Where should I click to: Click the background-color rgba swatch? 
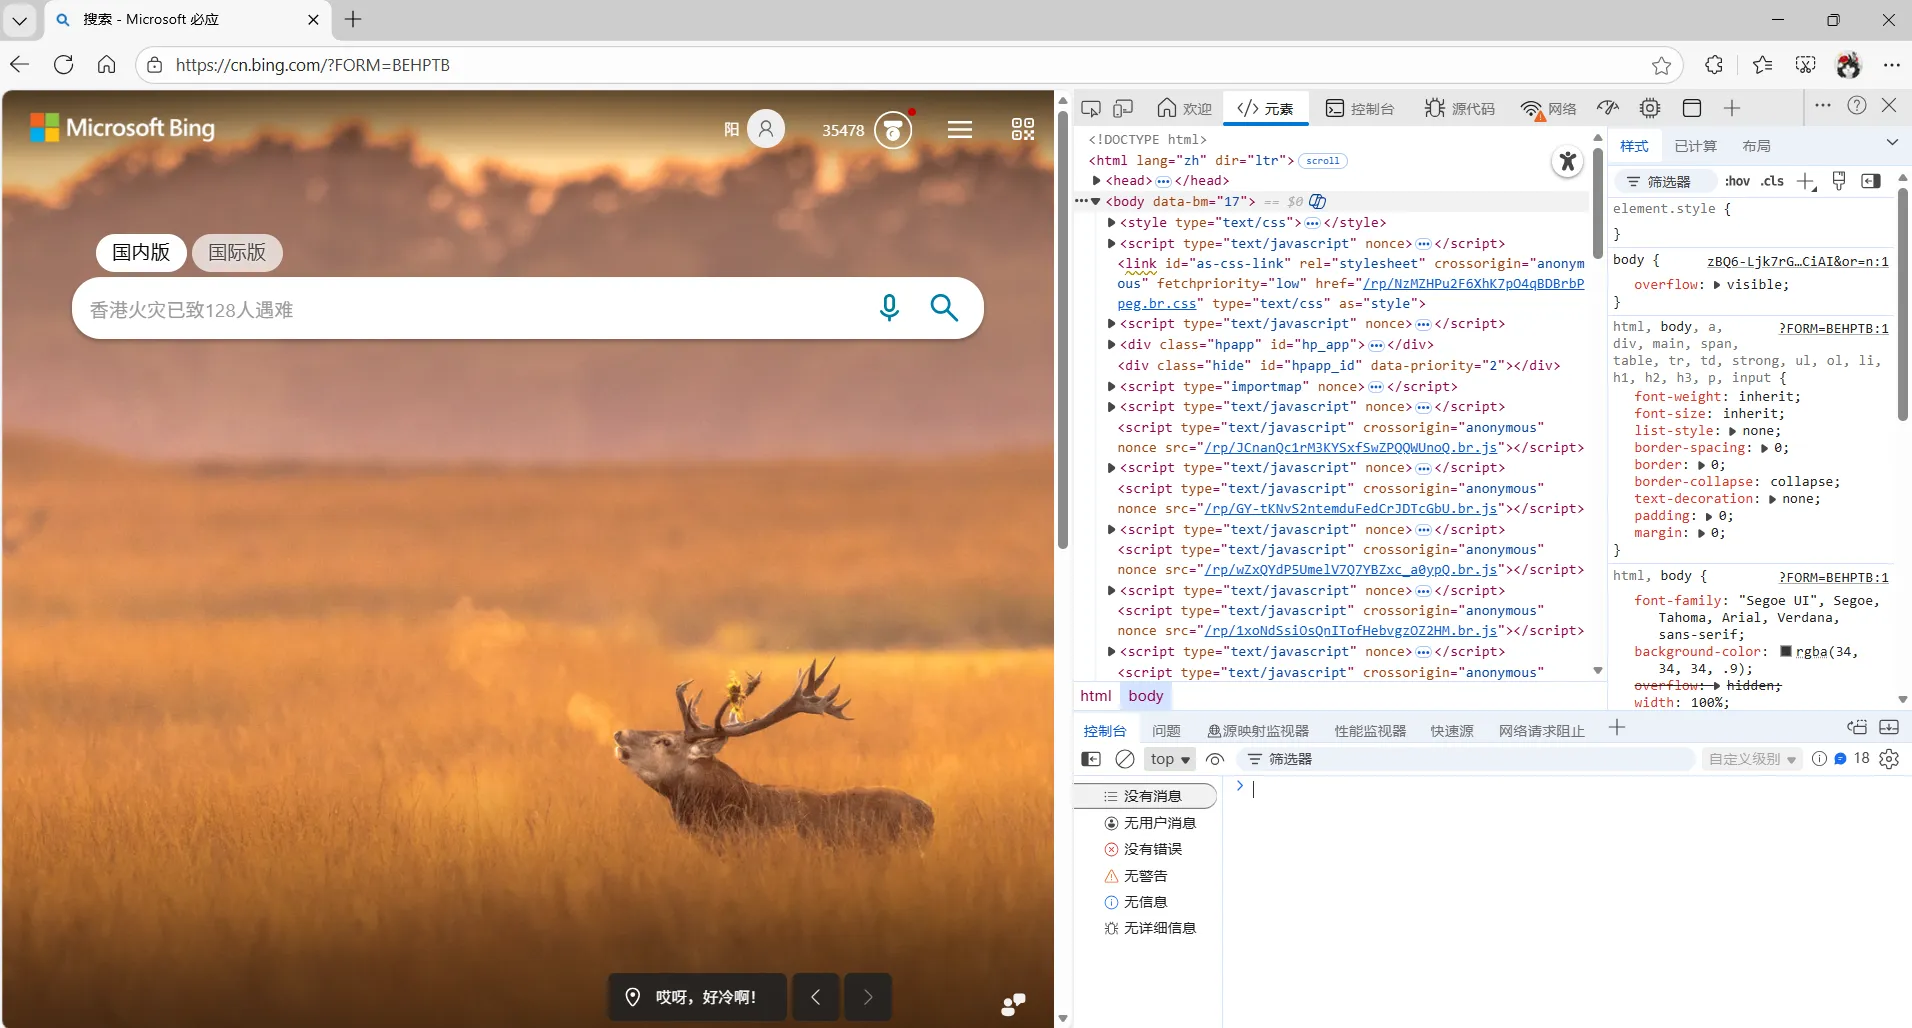(1785, 651)
